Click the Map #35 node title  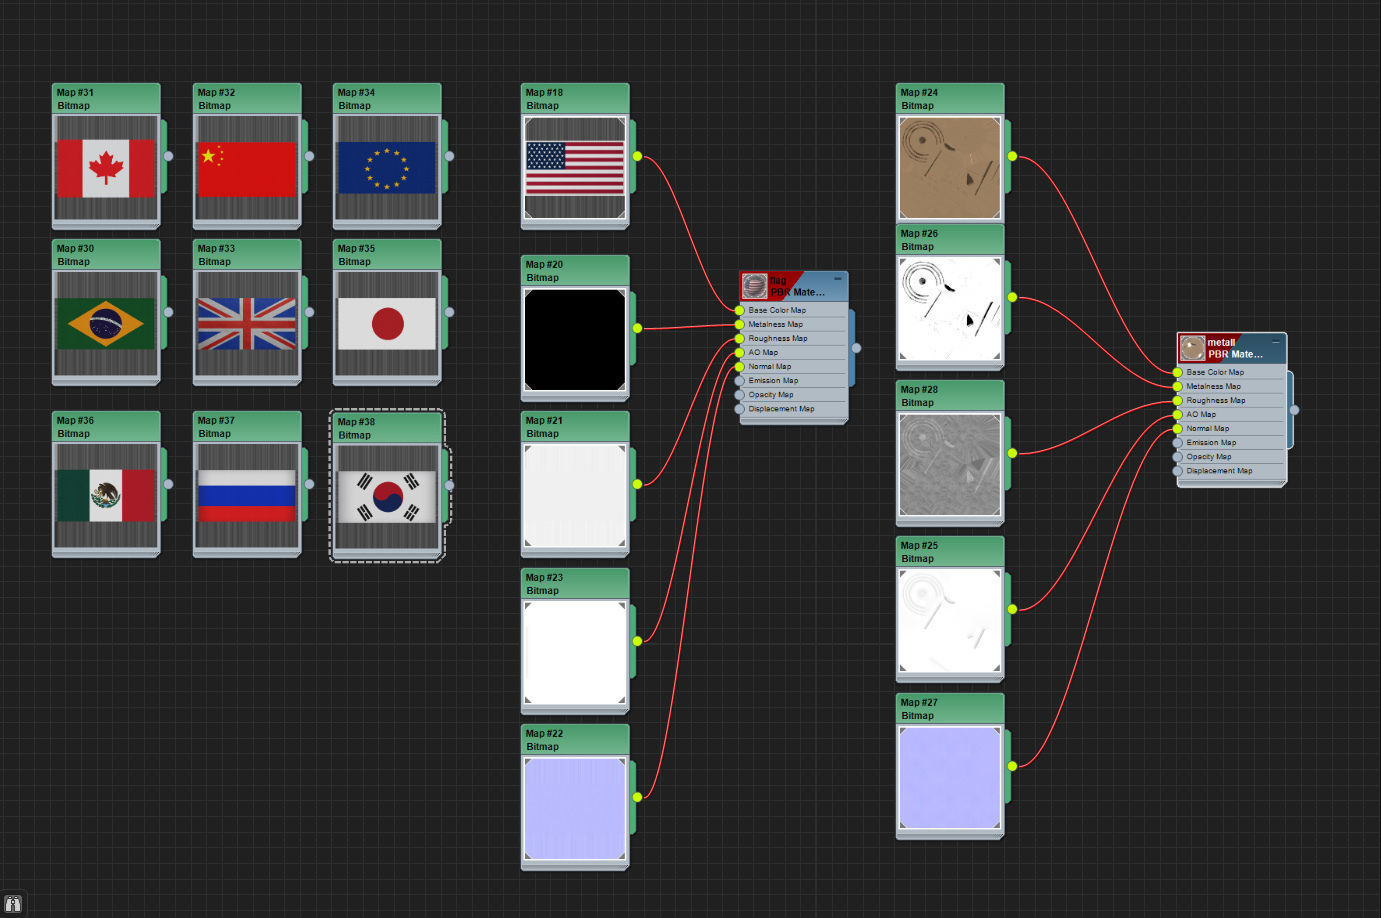[x=356, y=248]
